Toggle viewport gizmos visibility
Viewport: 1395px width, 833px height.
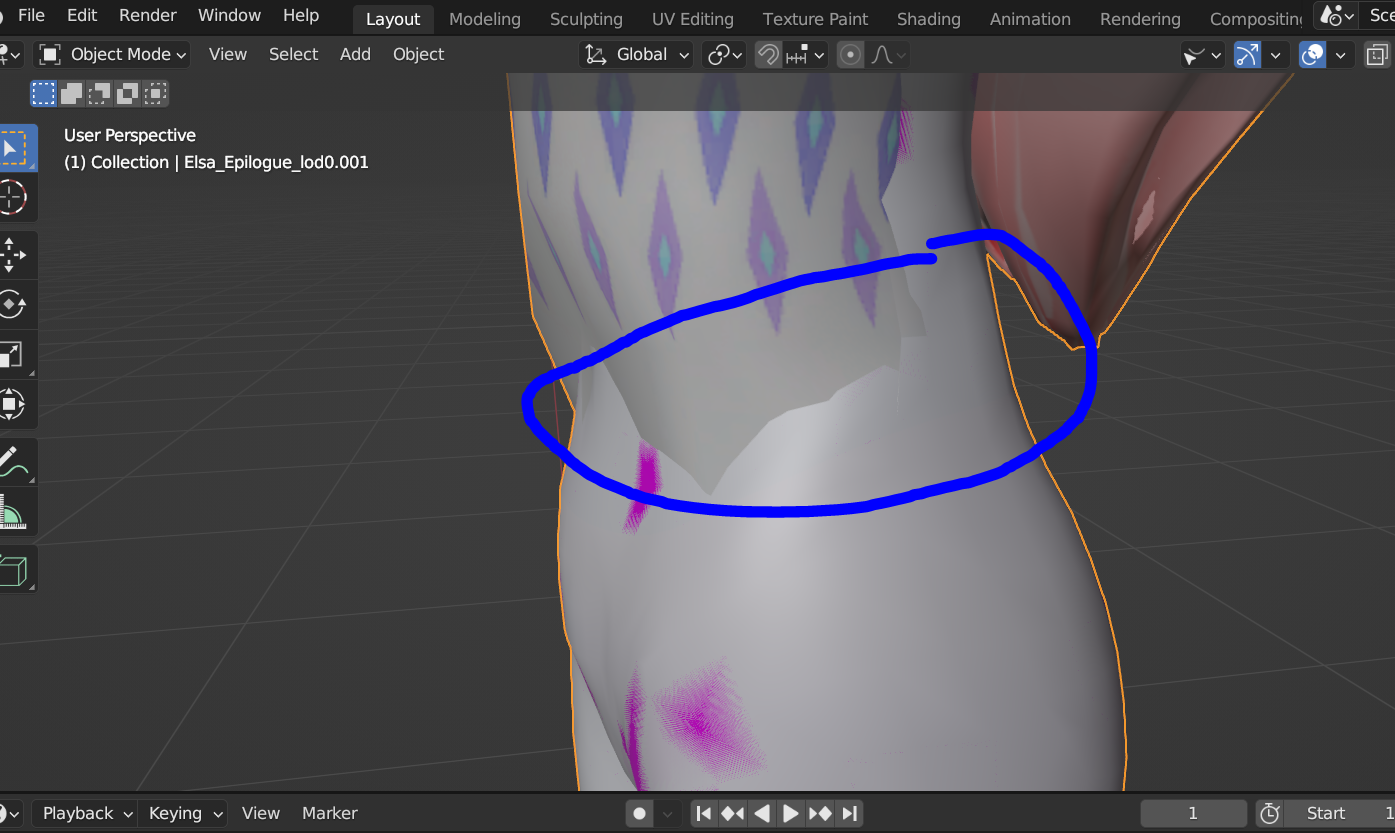(1247, 55)
